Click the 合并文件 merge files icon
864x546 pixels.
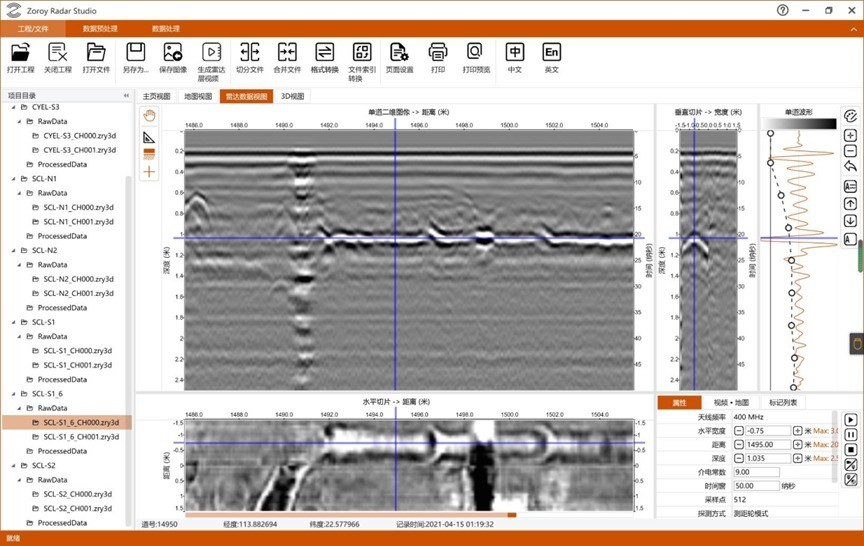tap(287, 52)
